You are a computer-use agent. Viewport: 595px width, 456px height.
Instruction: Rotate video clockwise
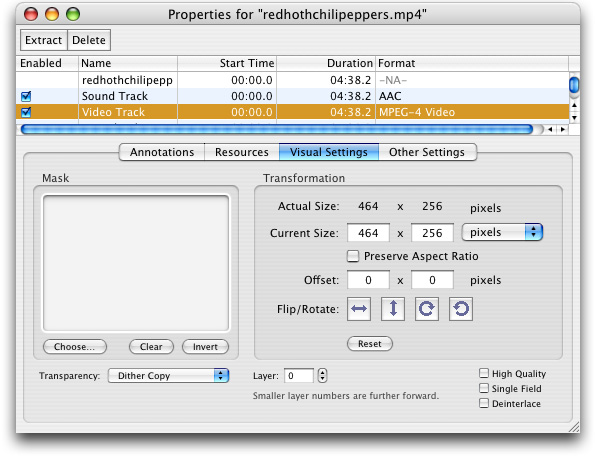427,309
